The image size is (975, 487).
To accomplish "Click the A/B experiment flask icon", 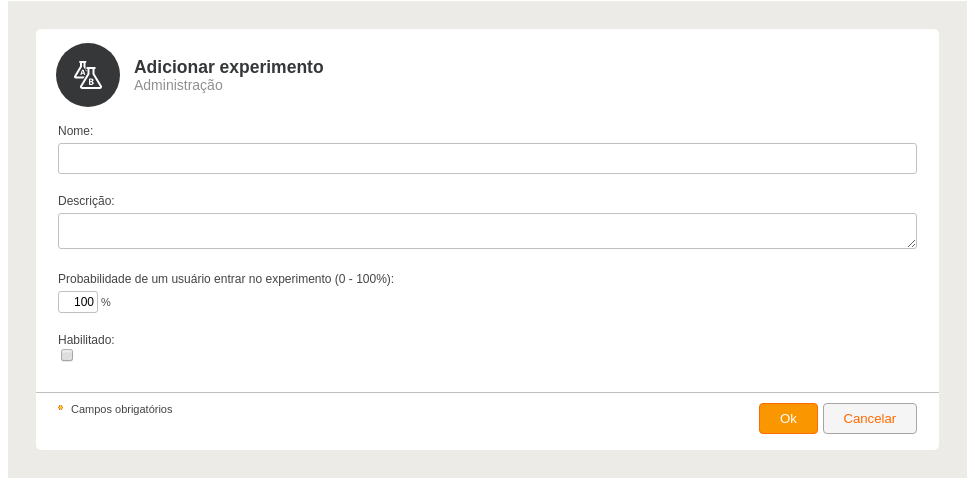I will (88, 75).
